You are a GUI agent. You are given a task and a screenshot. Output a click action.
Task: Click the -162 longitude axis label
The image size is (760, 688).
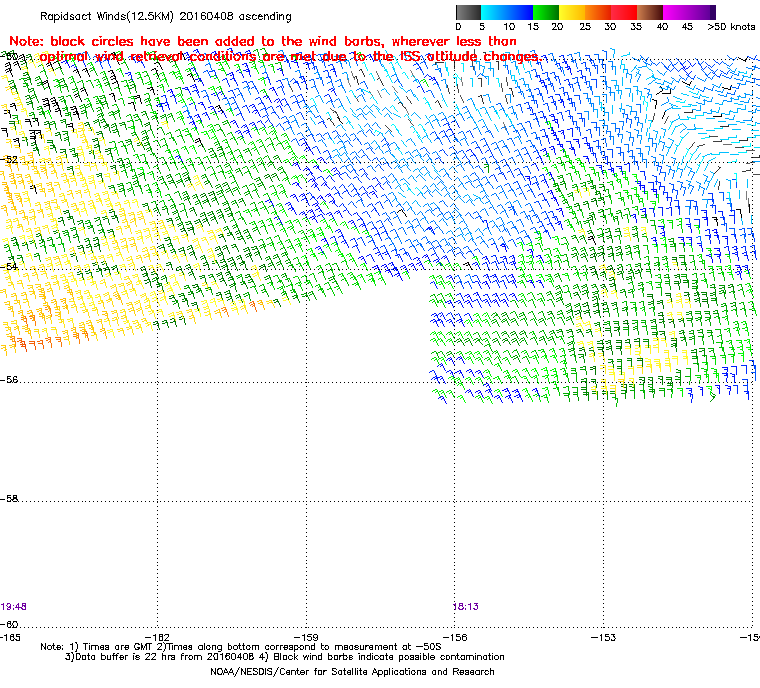pyautogui.click(x=158, y=637)
